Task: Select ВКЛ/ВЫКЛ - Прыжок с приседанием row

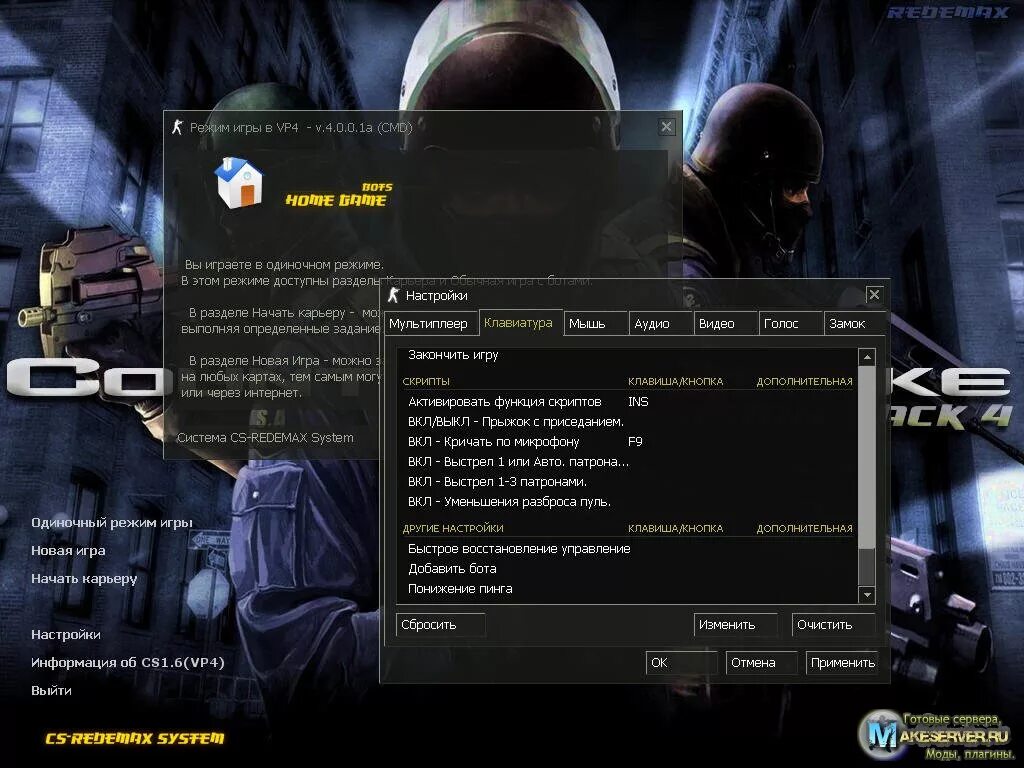Action: click(628, 422)
